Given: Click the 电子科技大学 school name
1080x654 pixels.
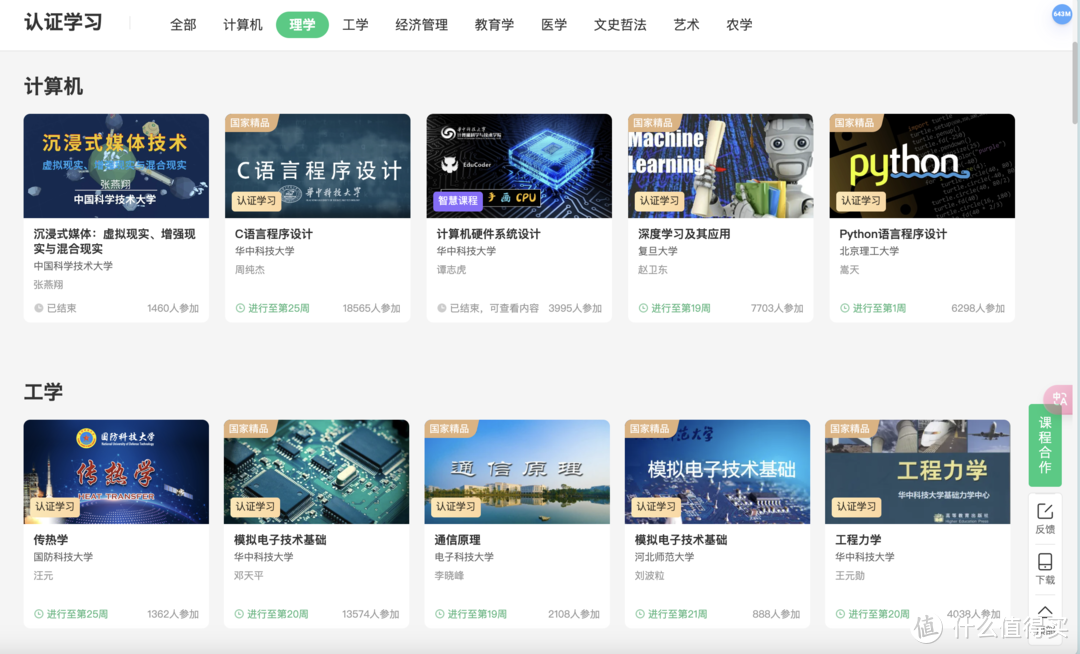Looking at the screenshot, I should pyautogui.click(x=464, y=557).
